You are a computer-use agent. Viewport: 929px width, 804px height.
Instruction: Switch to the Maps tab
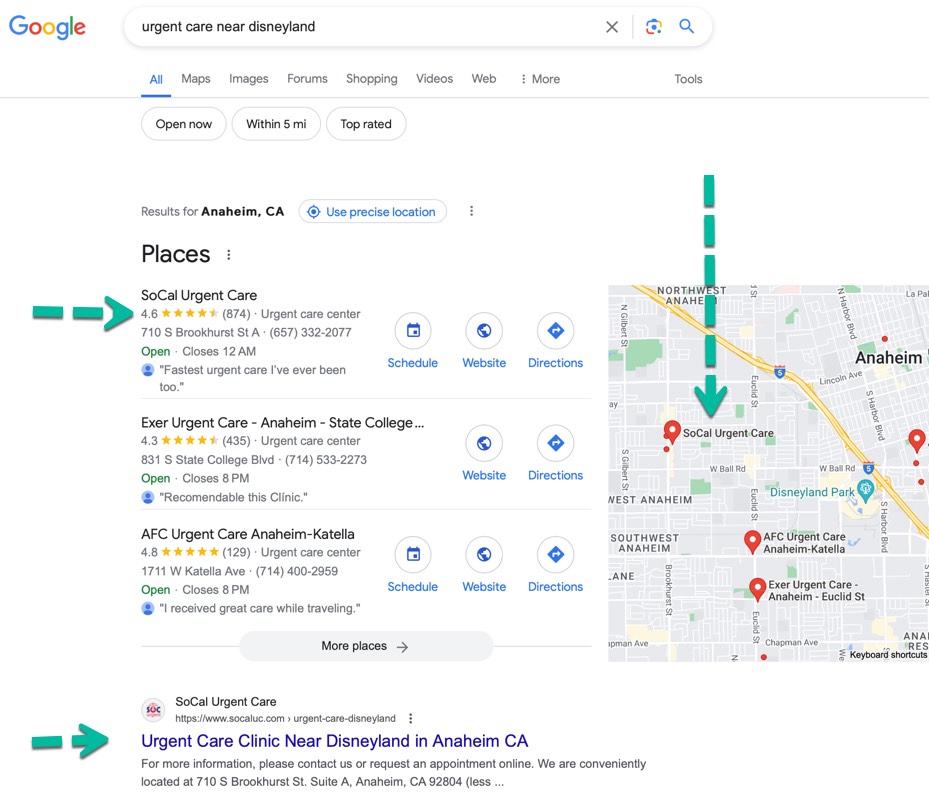click(196, 79)
